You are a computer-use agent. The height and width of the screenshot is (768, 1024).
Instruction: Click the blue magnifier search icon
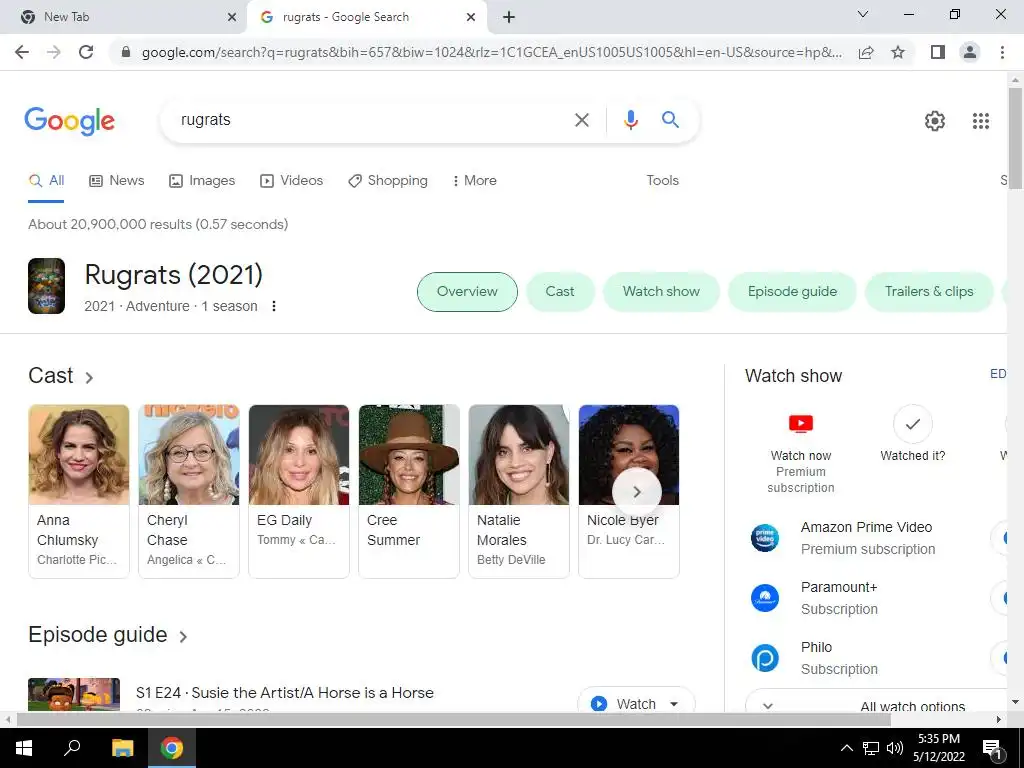670,120
